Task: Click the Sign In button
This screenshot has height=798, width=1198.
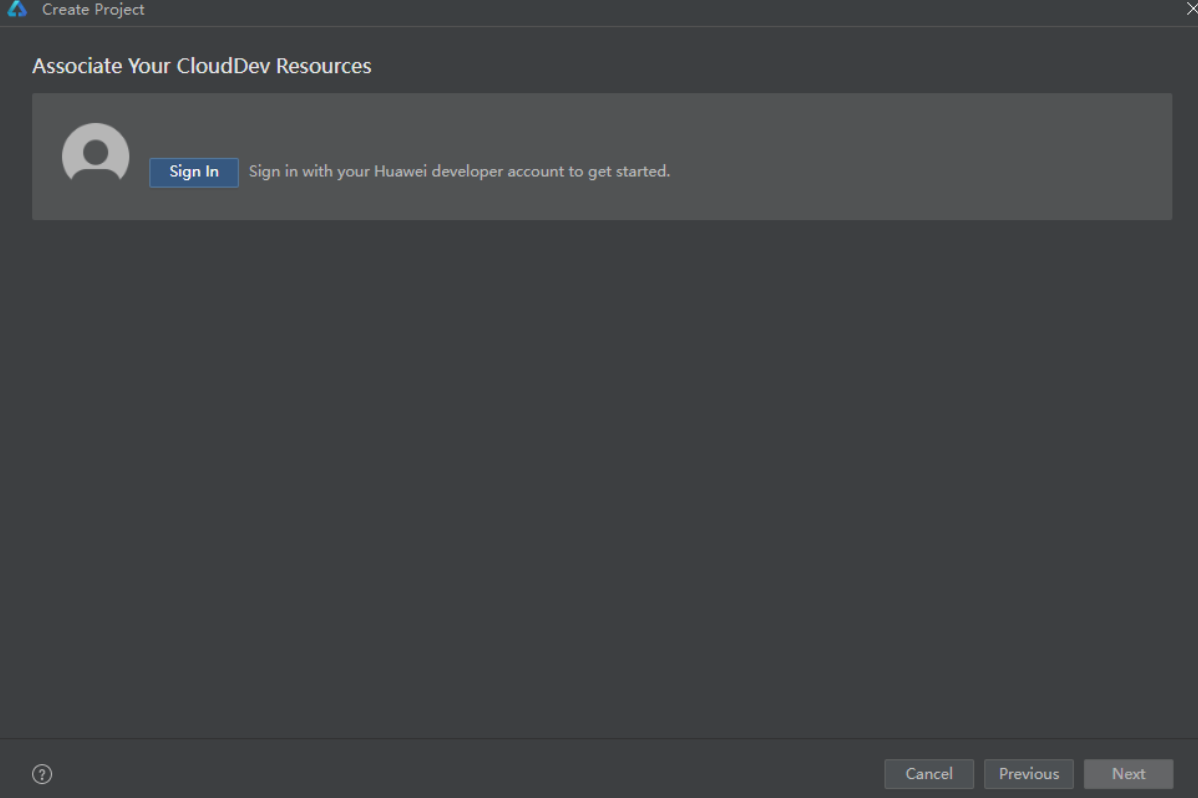Action: coord(193,172)
